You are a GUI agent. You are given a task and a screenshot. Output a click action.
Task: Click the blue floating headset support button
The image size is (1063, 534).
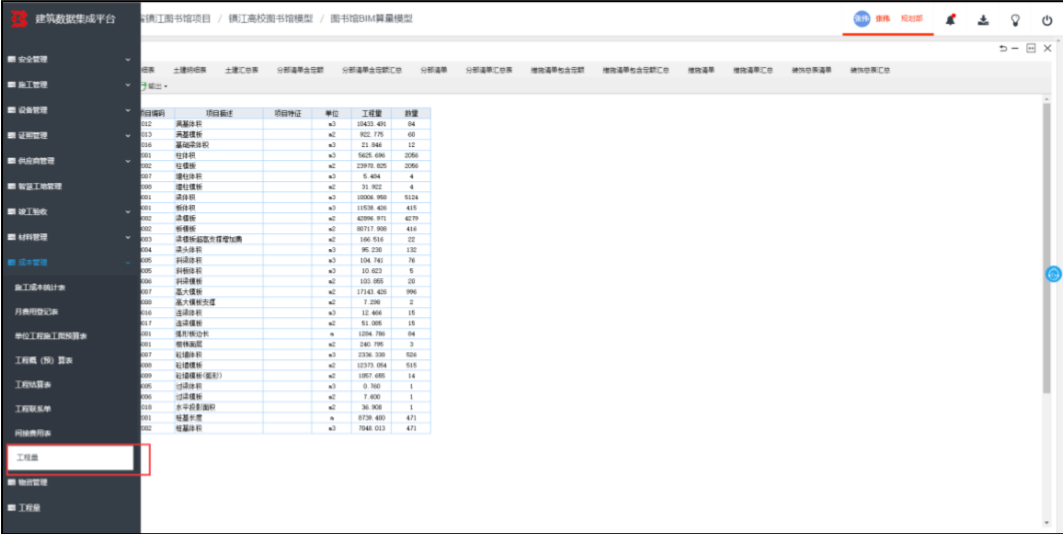[x=1053, y=274]
